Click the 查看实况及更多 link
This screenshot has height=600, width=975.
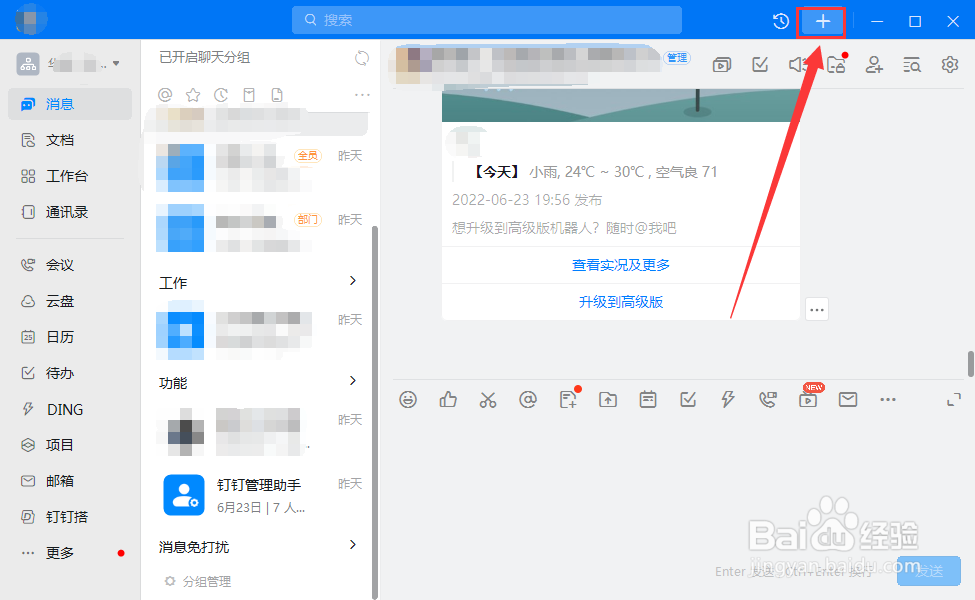coord(620,263)
